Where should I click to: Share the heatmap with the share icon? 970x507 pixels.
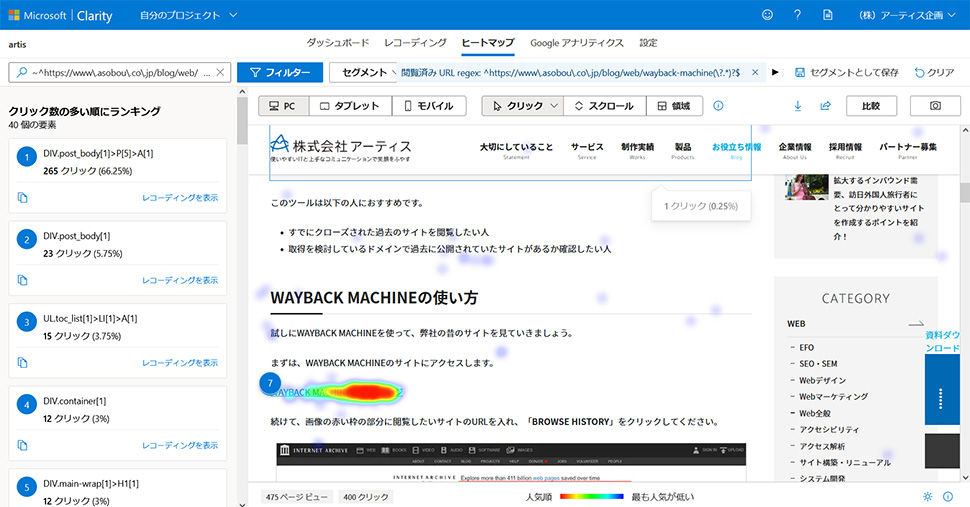(825, 106)
